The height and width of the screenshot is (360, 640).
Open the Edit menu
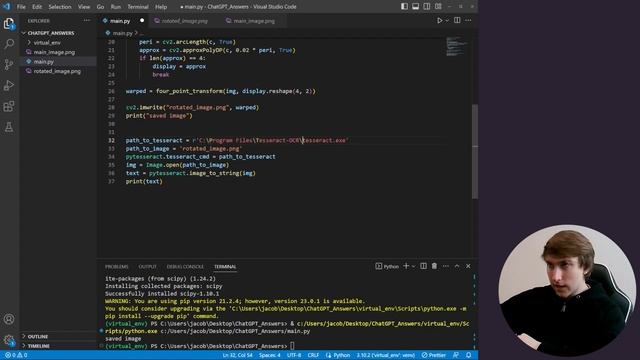click(37, 7)
